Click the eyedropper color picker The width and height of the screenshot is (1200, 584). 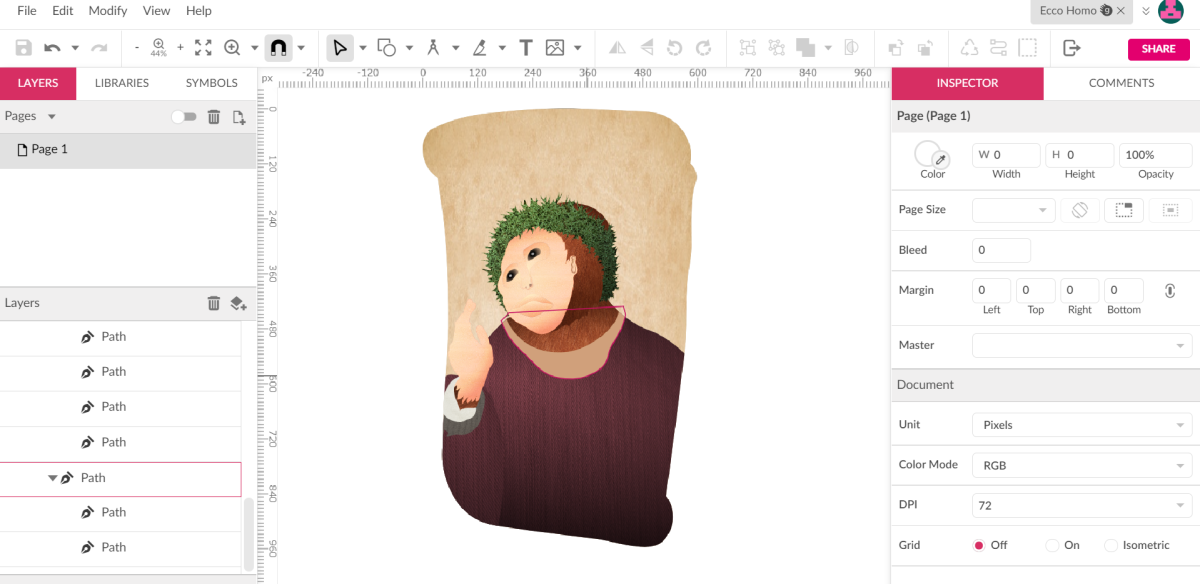(940, 160)
